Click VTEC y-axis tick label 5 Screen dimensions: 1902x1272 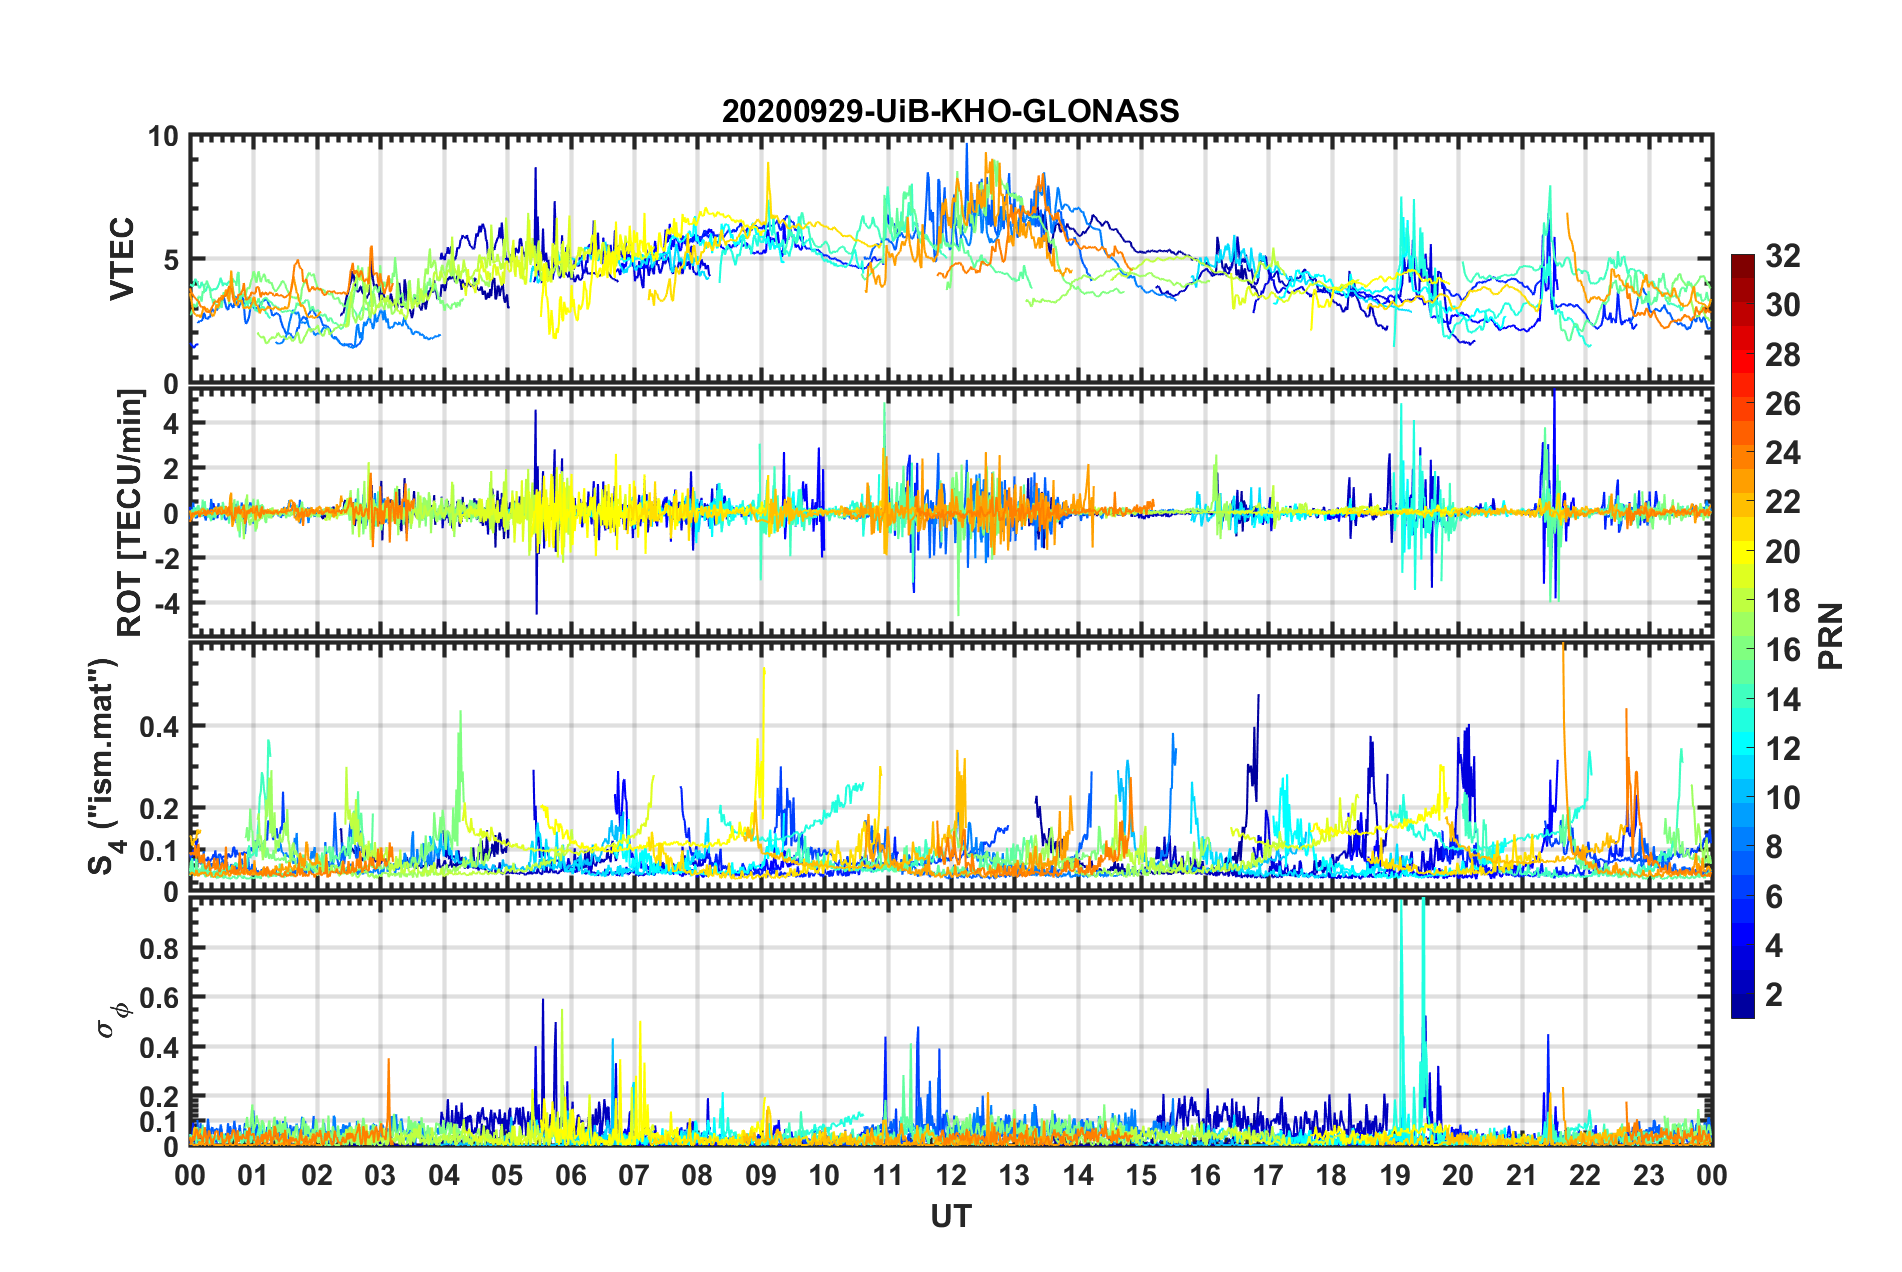[x=171, y=260]
